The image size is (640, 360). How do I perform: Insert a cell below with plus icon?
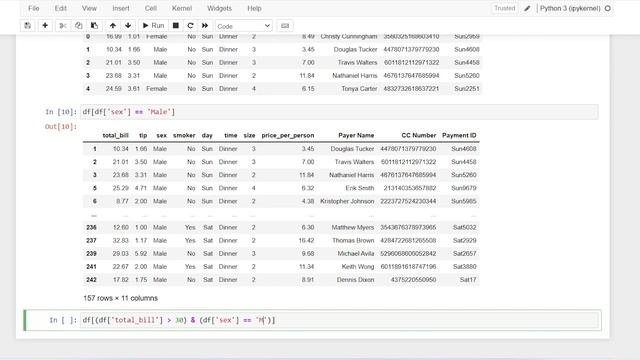tap(45, 26)
